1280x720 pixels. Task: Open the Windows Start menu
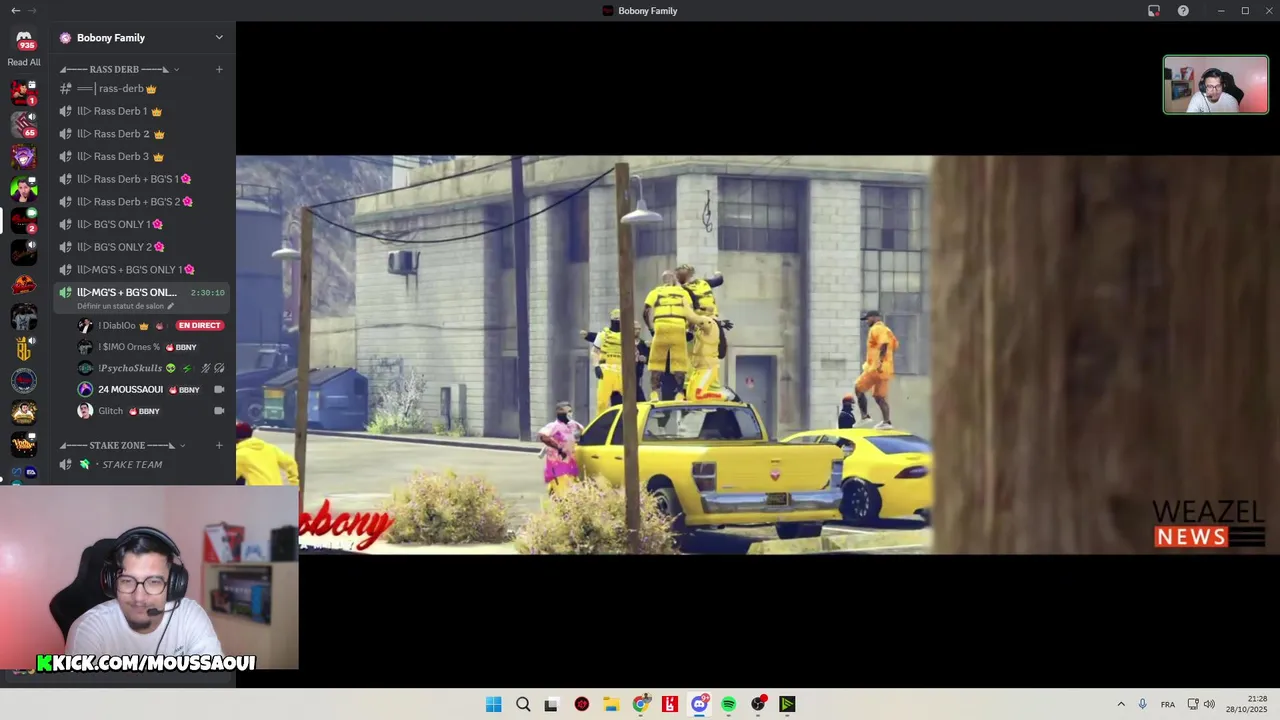(x=493, y=704)
